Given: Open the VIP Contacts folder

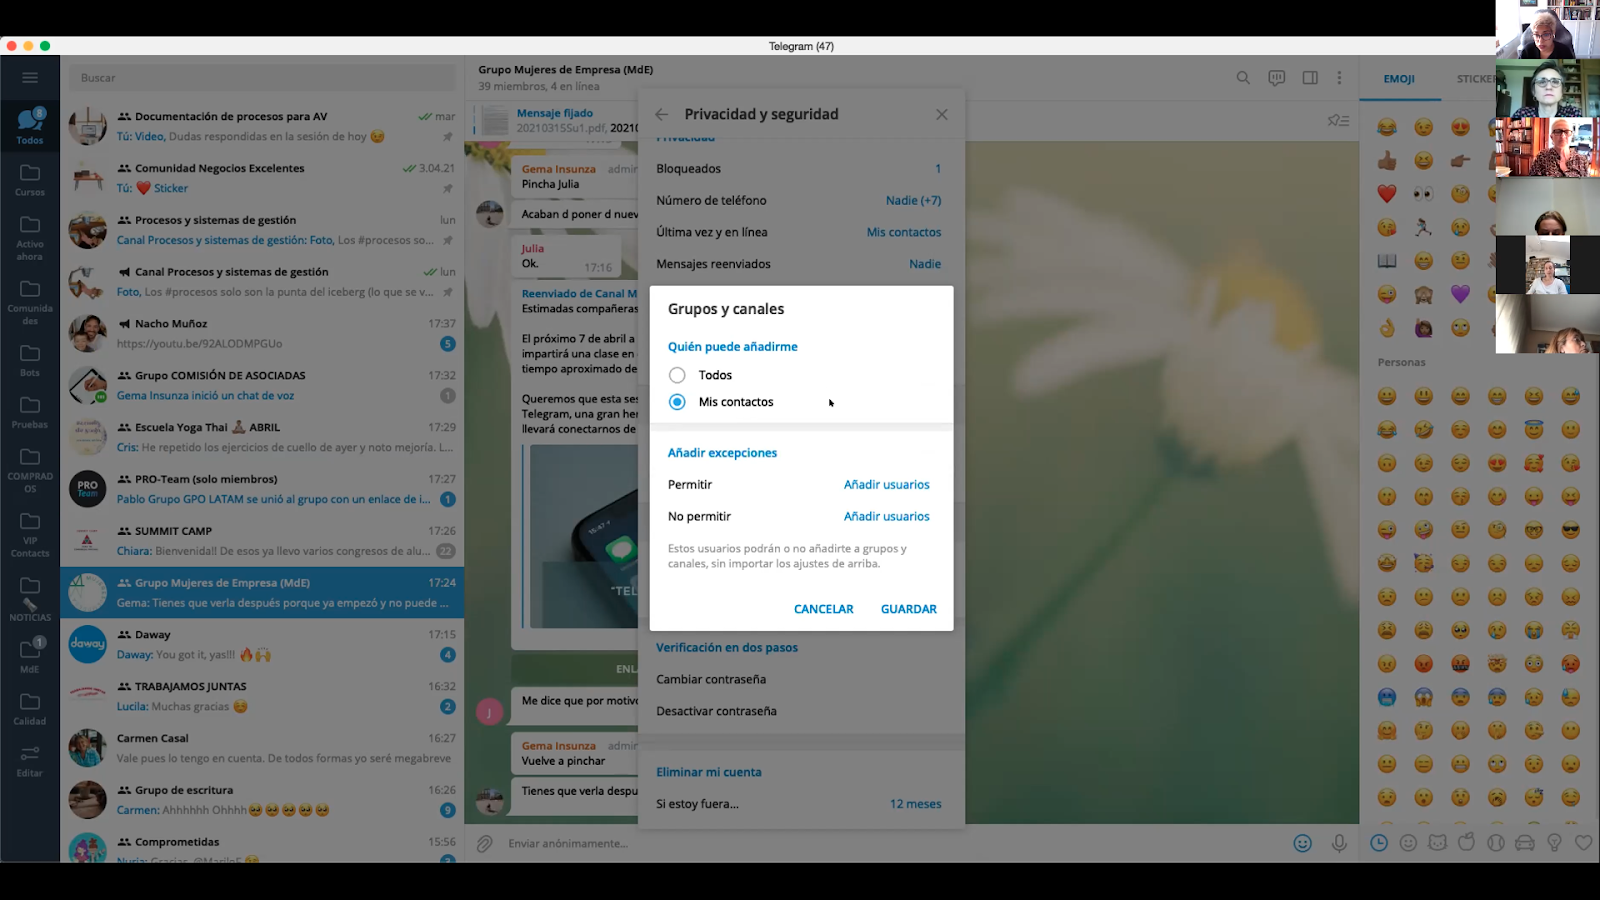Looking at the screenshot, I should (30, 534).
